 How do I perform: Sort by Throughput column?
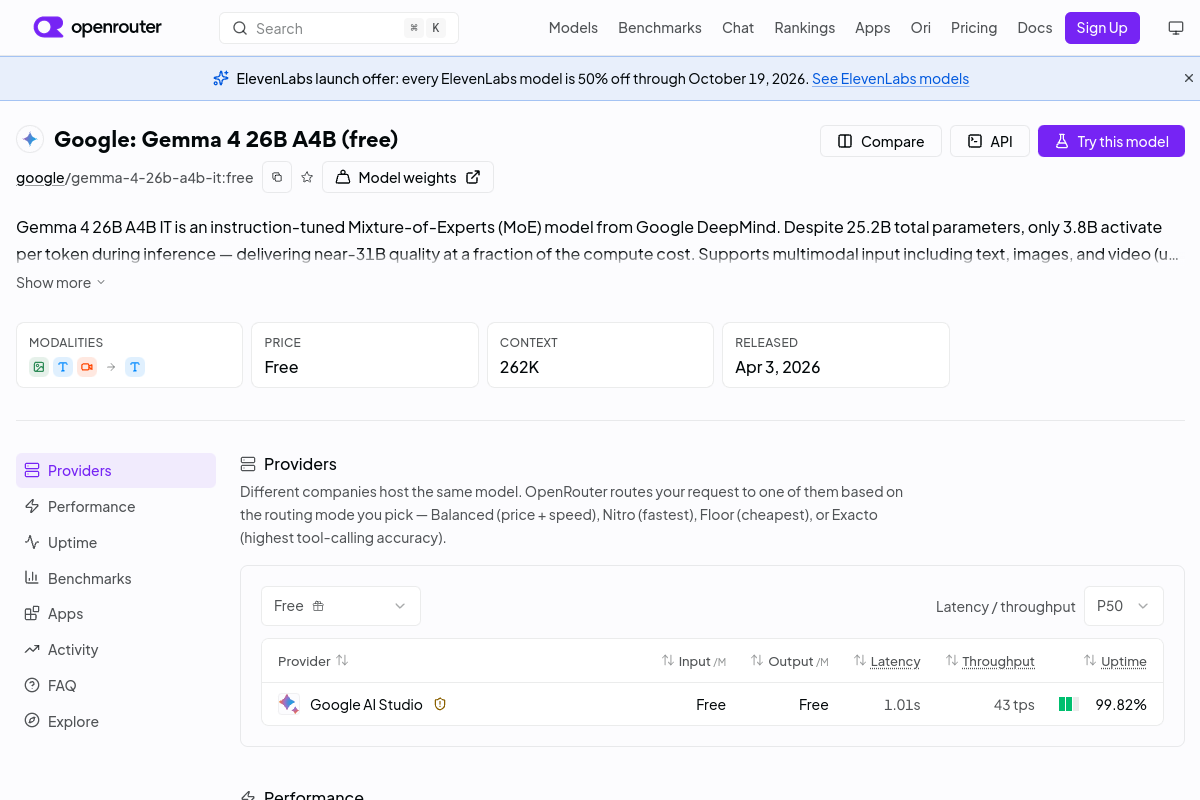click(990, 661)
